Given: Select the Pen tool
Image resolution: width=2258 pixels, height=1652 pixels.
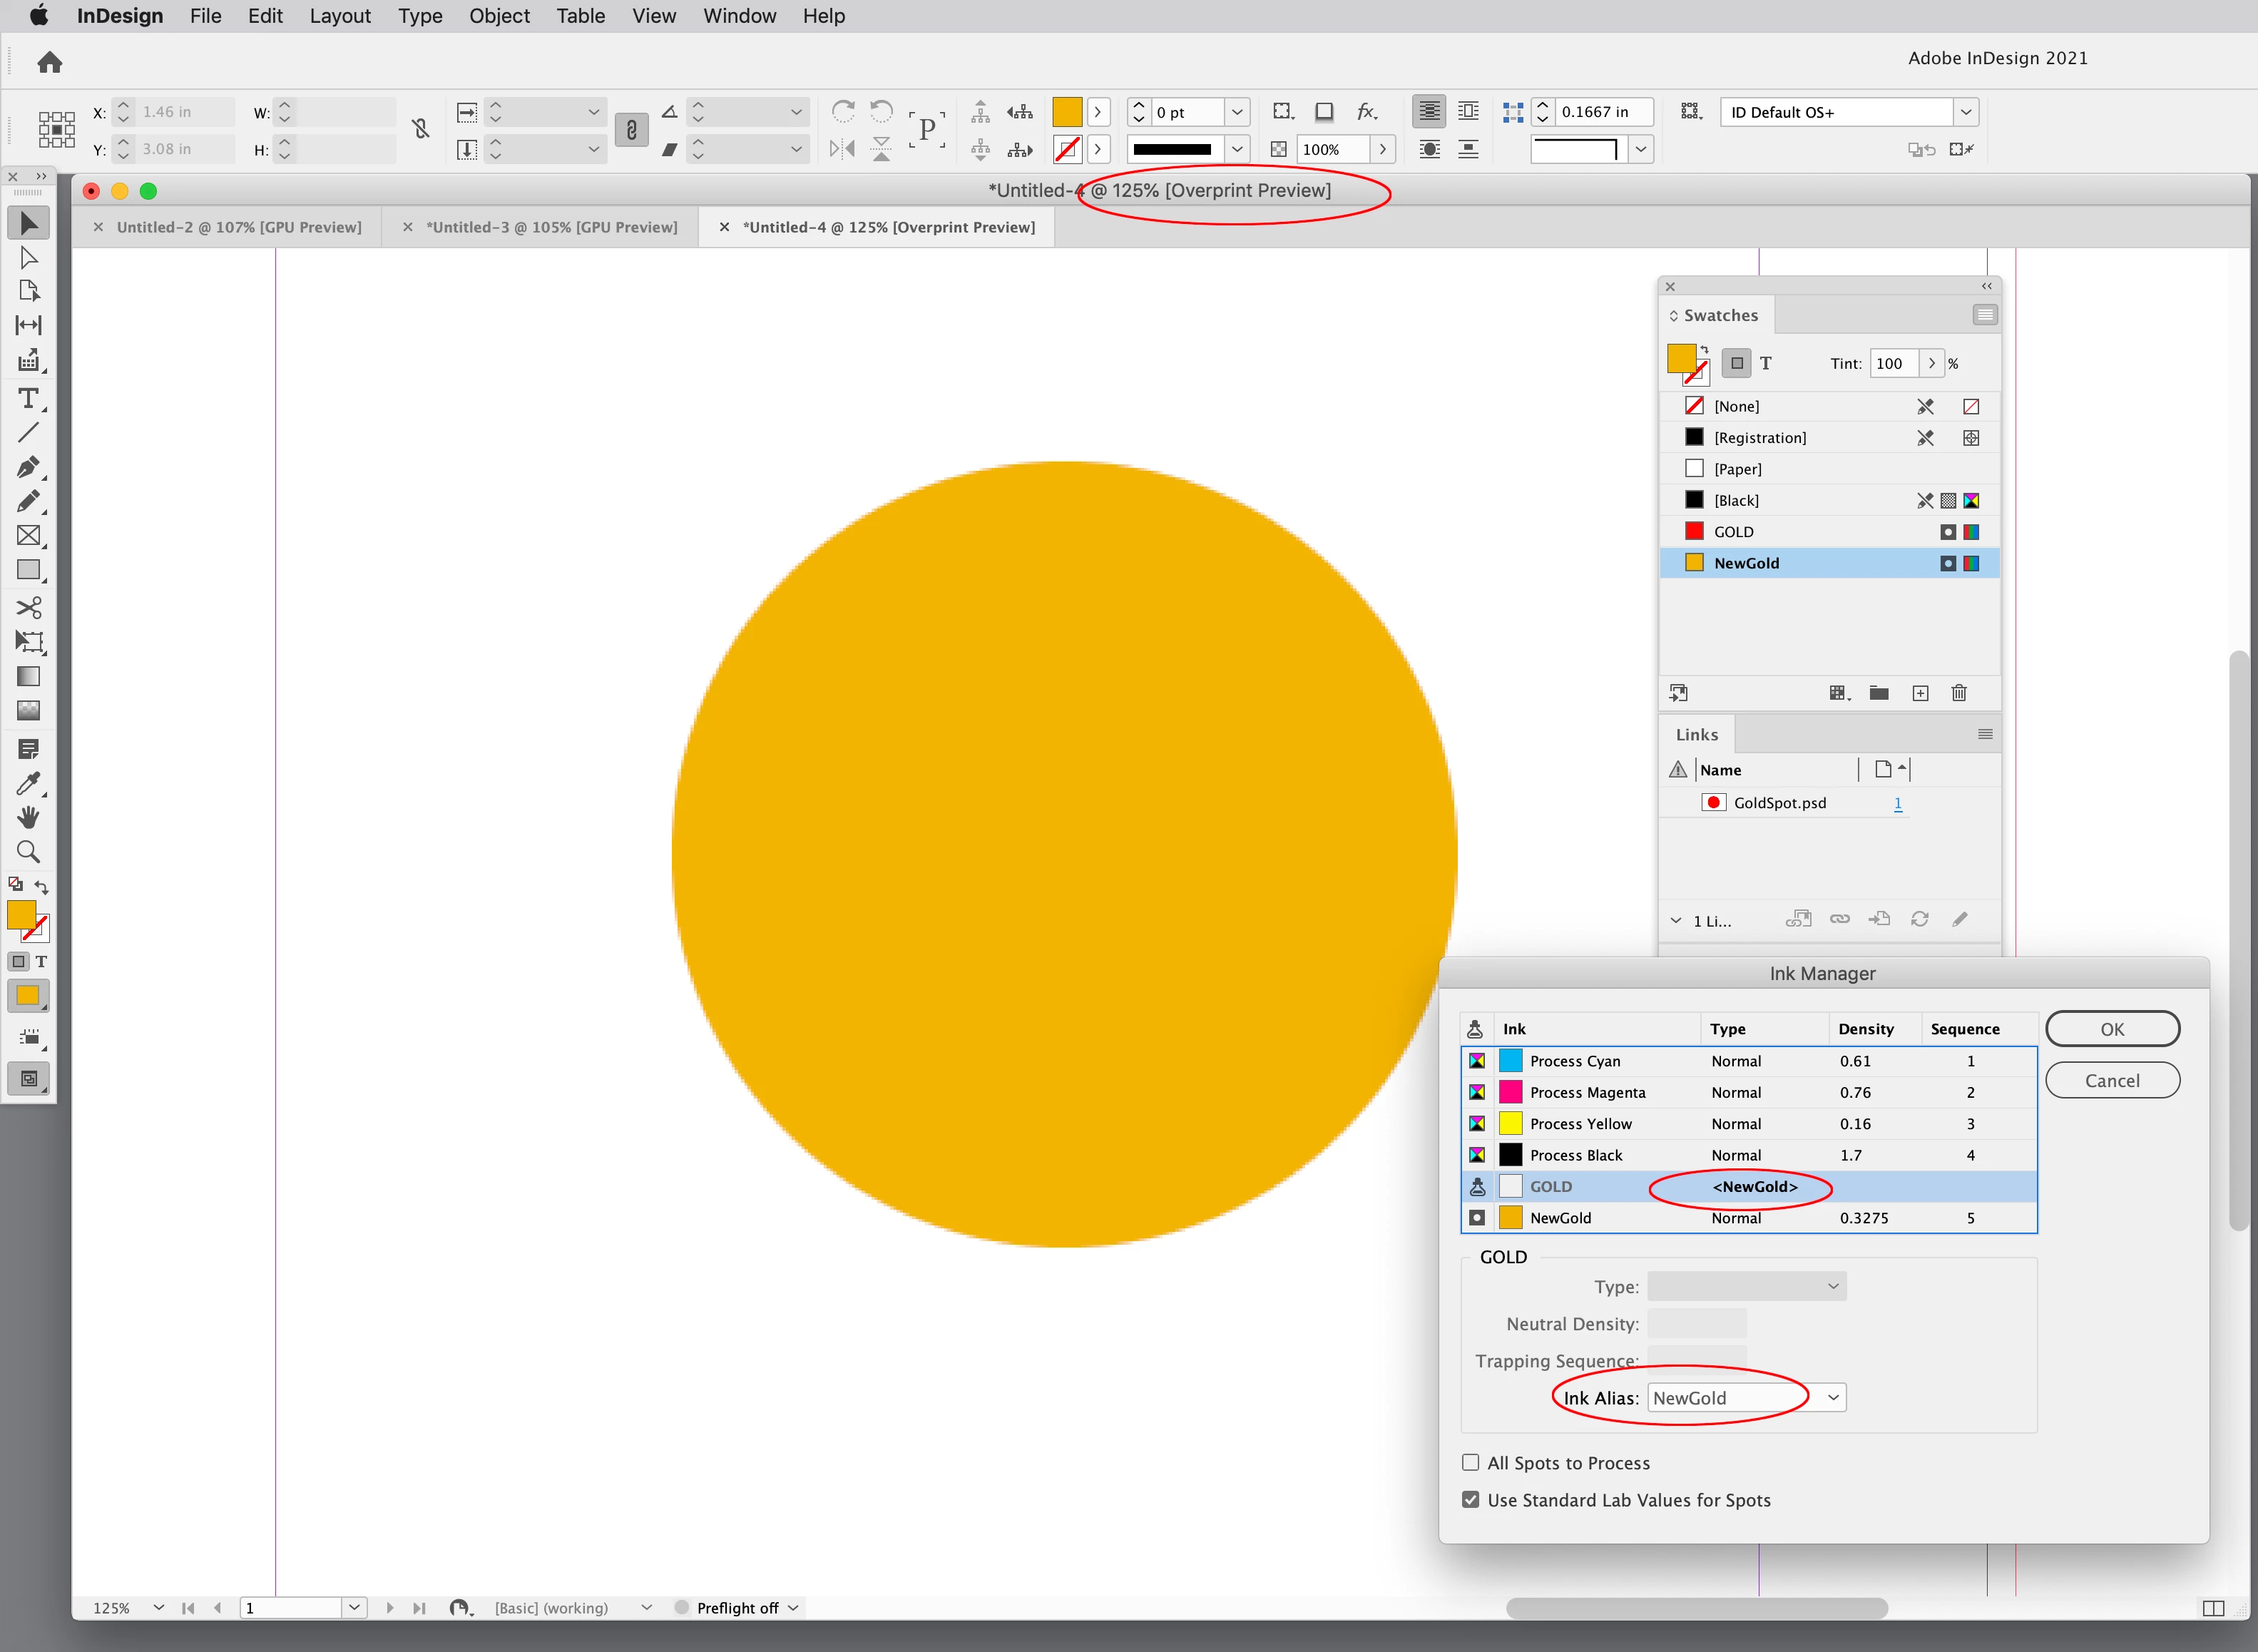Looking at the screenshot, I should tap(28, 467).
